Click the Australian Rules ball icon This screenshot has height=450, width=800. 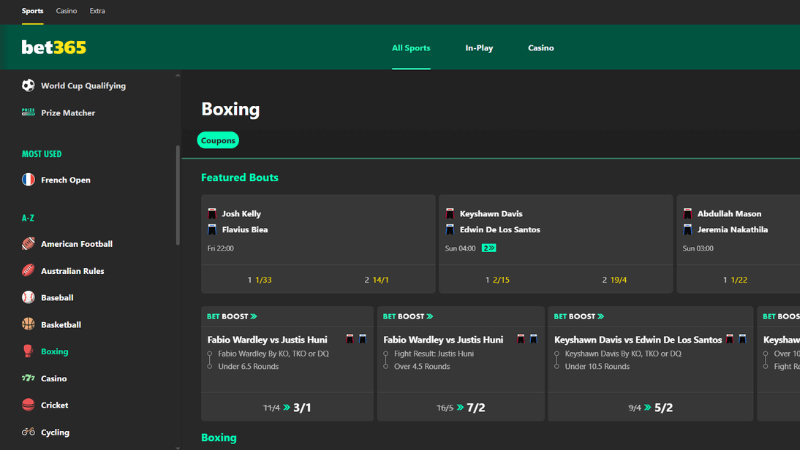click(28, 270)
